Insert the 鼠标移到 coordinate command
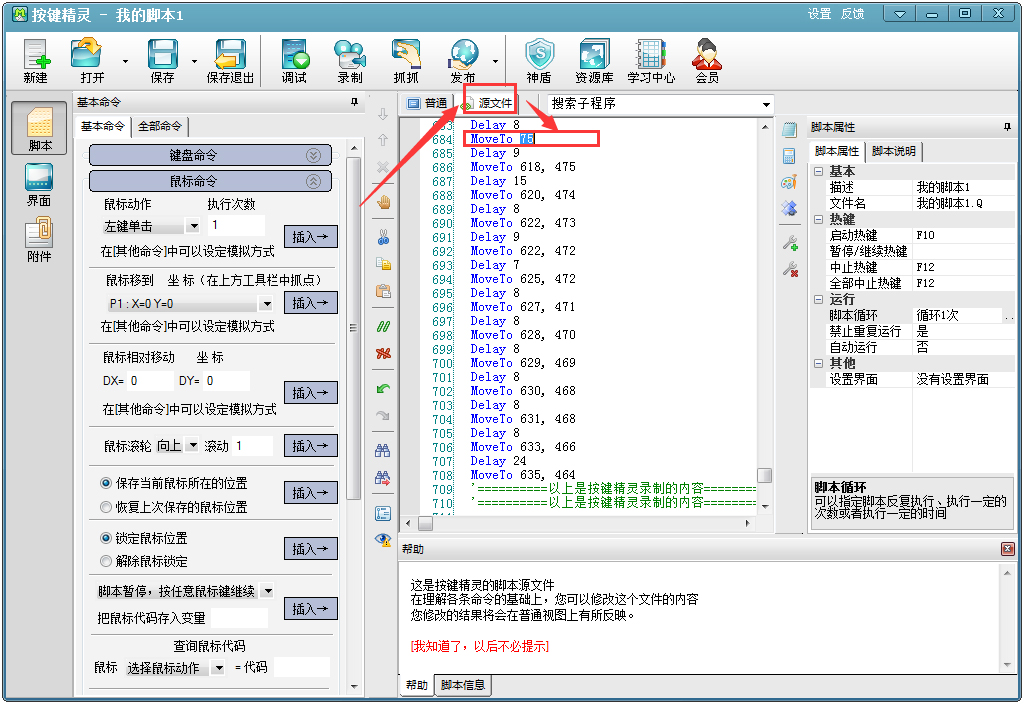Screen dimensions: 1024x706 click(x=311, y=302)
